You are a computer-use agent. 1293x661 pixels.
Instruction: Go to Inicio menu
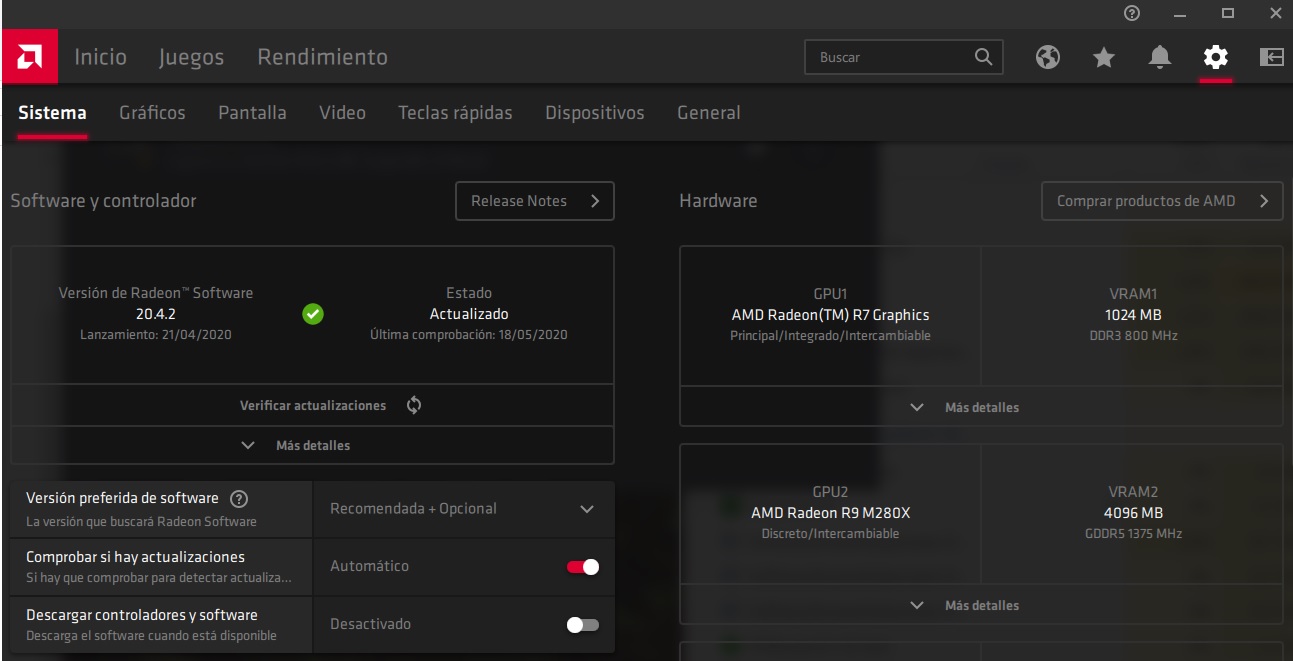101,57
